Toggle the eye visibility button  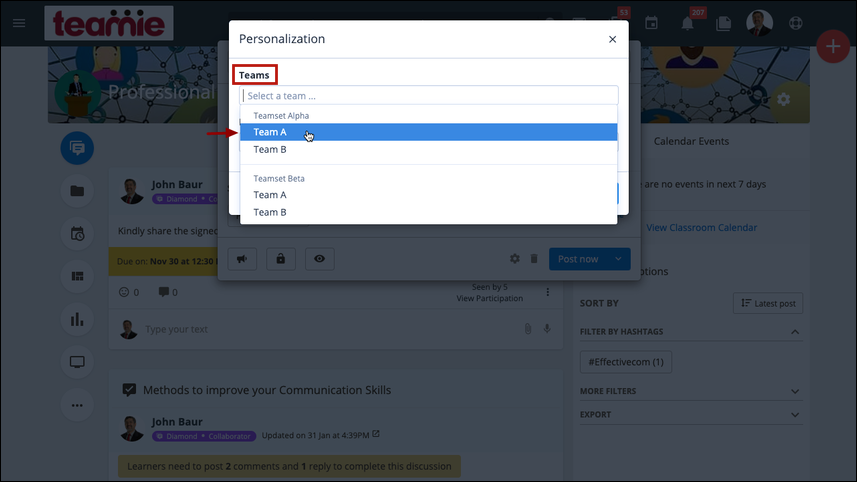coord(320,259)
